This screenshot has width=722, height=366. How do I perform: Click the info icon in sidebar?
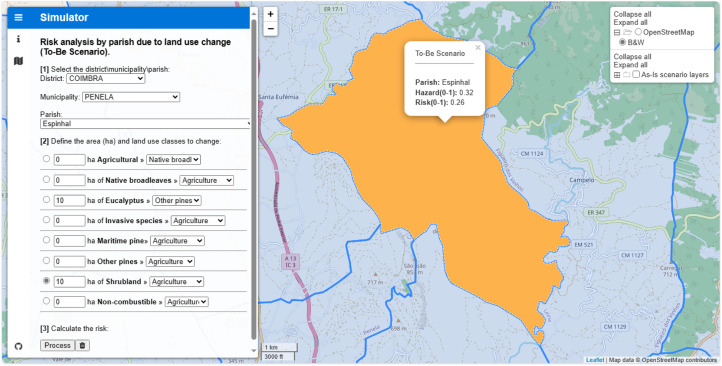pos(18,39)
